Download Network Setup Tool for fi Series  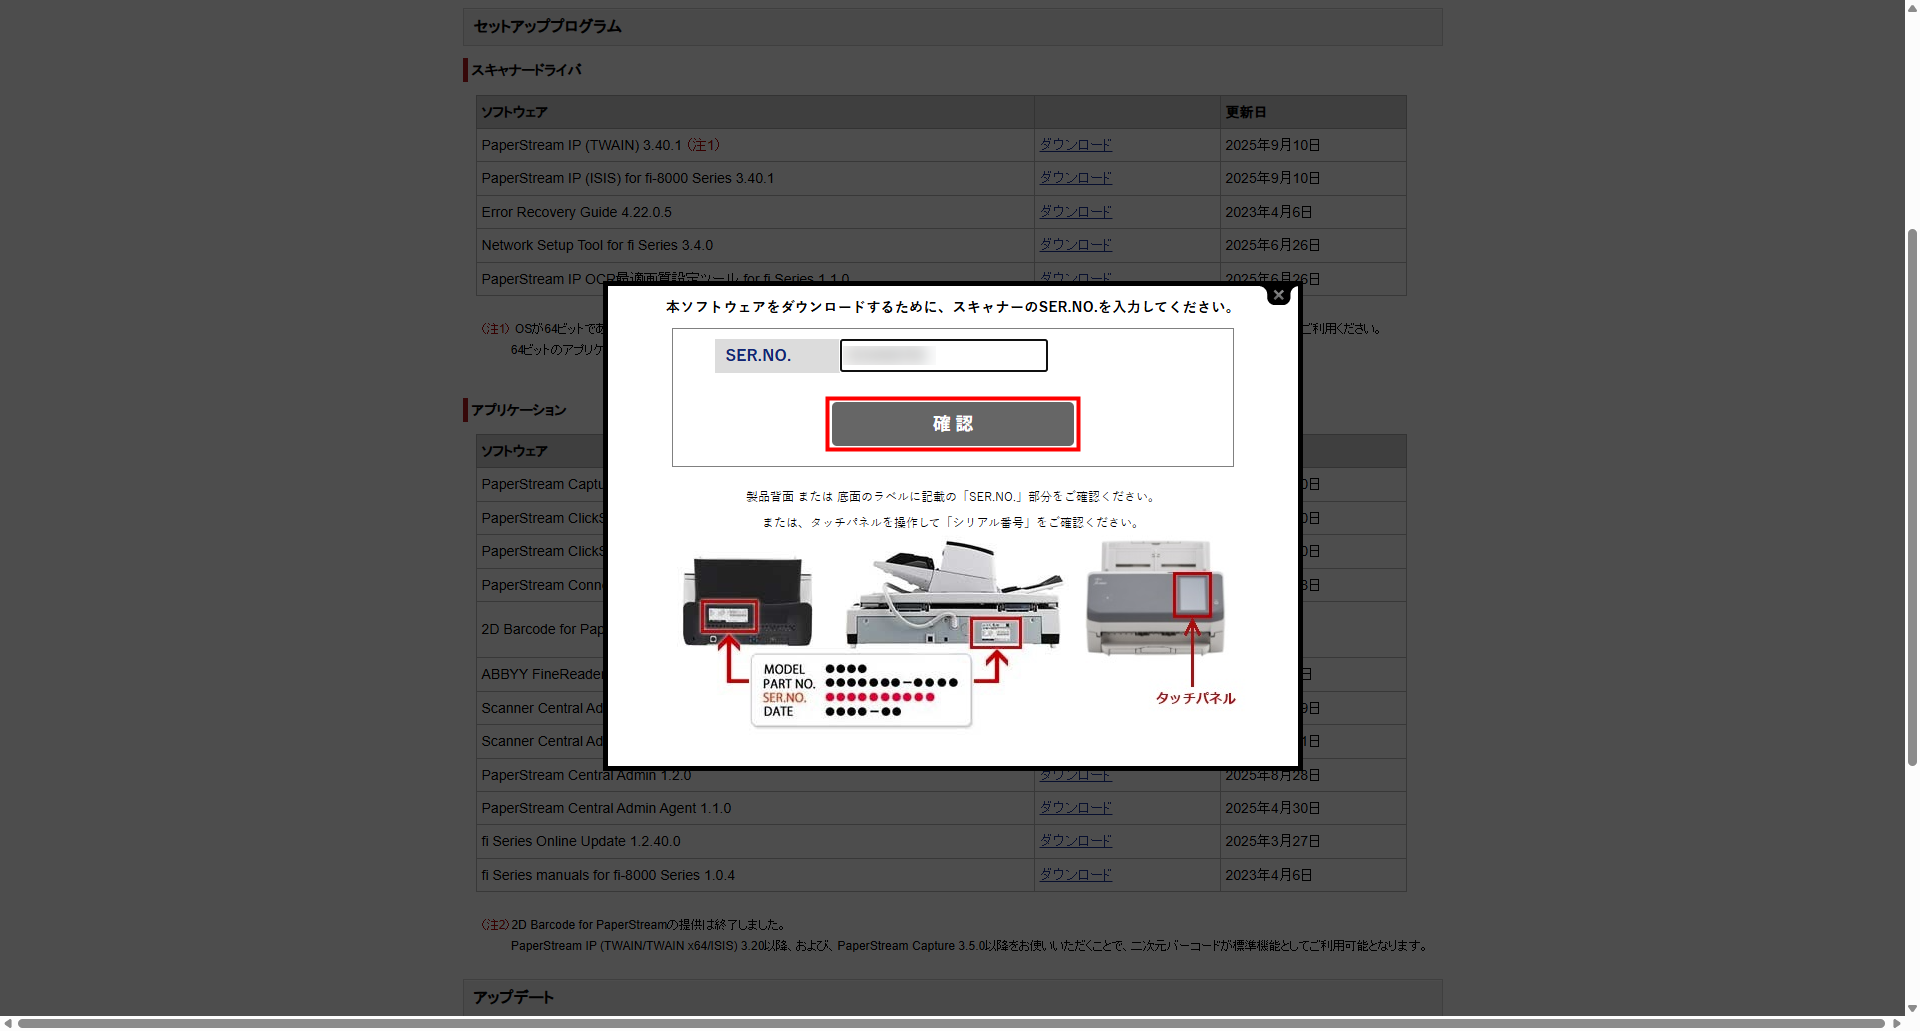1075,245
